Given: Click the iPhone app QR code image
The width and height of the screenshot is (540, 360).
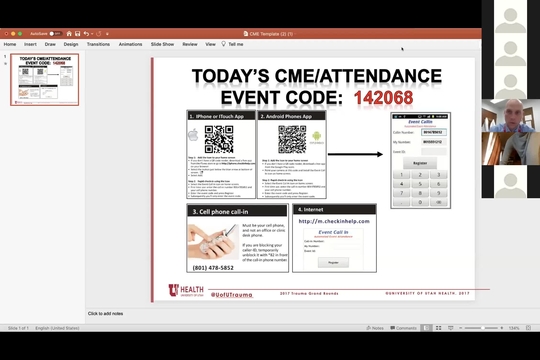Looking at the screenshot, I should click(x=219, y=139).
